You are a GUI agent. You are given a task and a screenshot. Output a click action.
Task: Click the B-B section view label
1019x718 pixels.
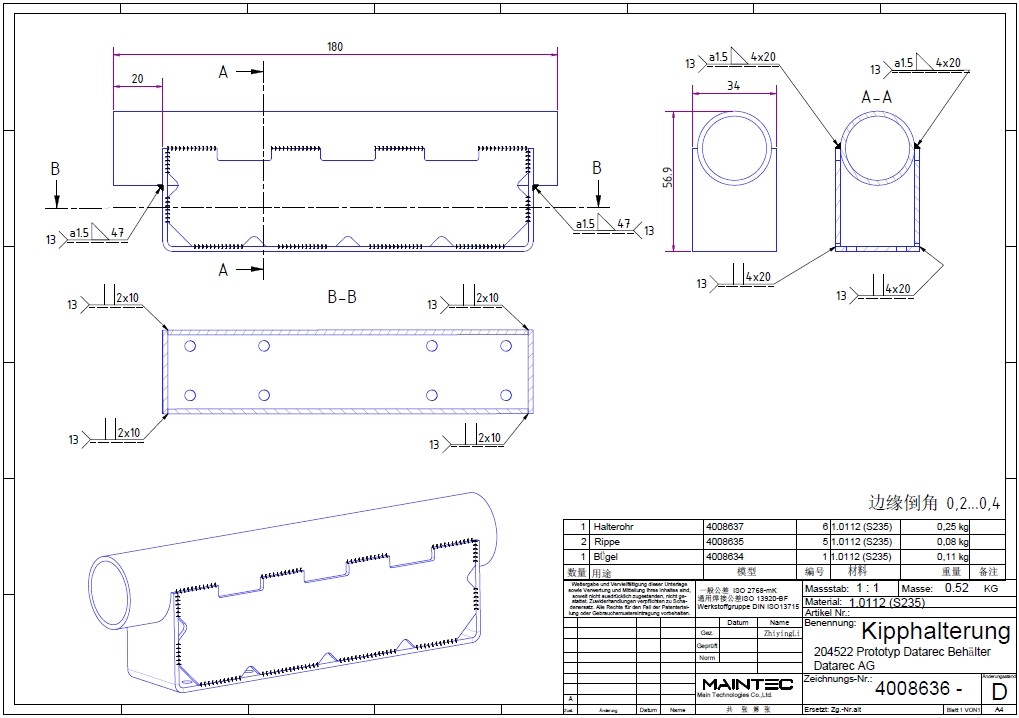click(343, 297)
